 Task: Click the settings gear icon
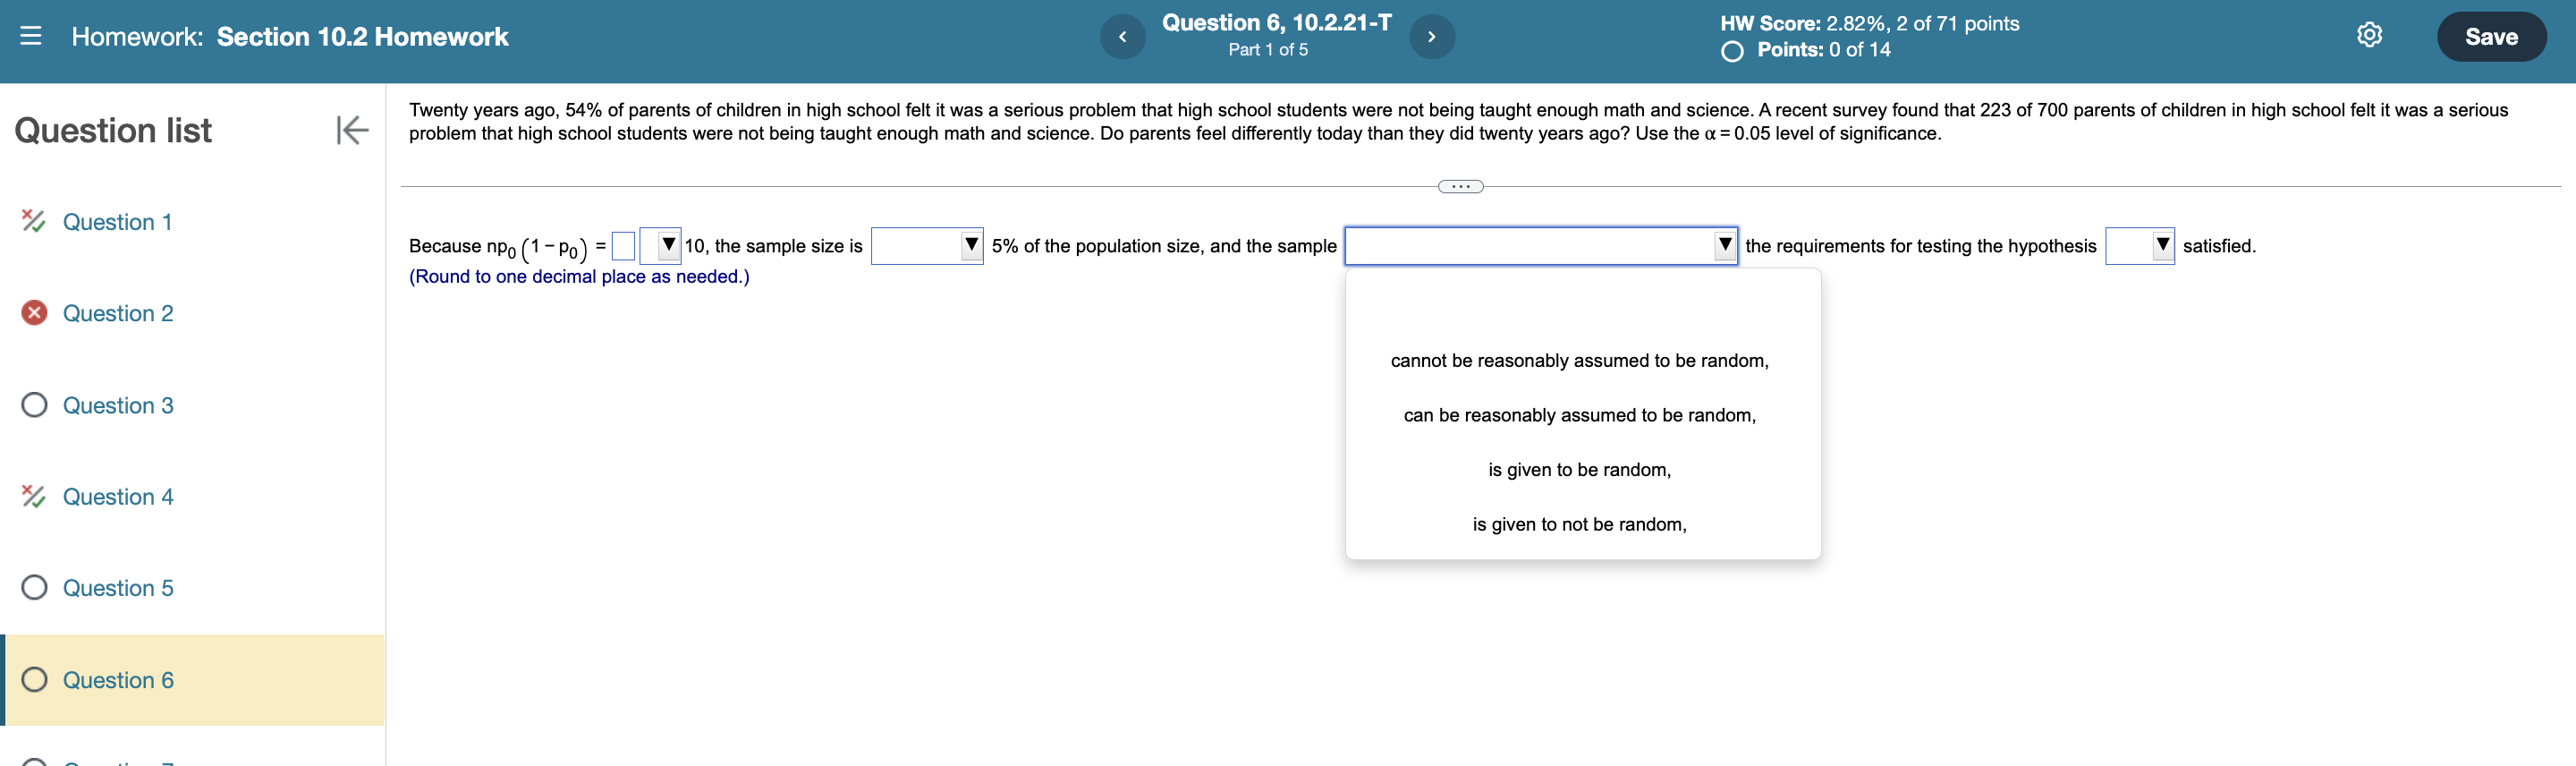pyautogui.click(x=2369, y=34)
